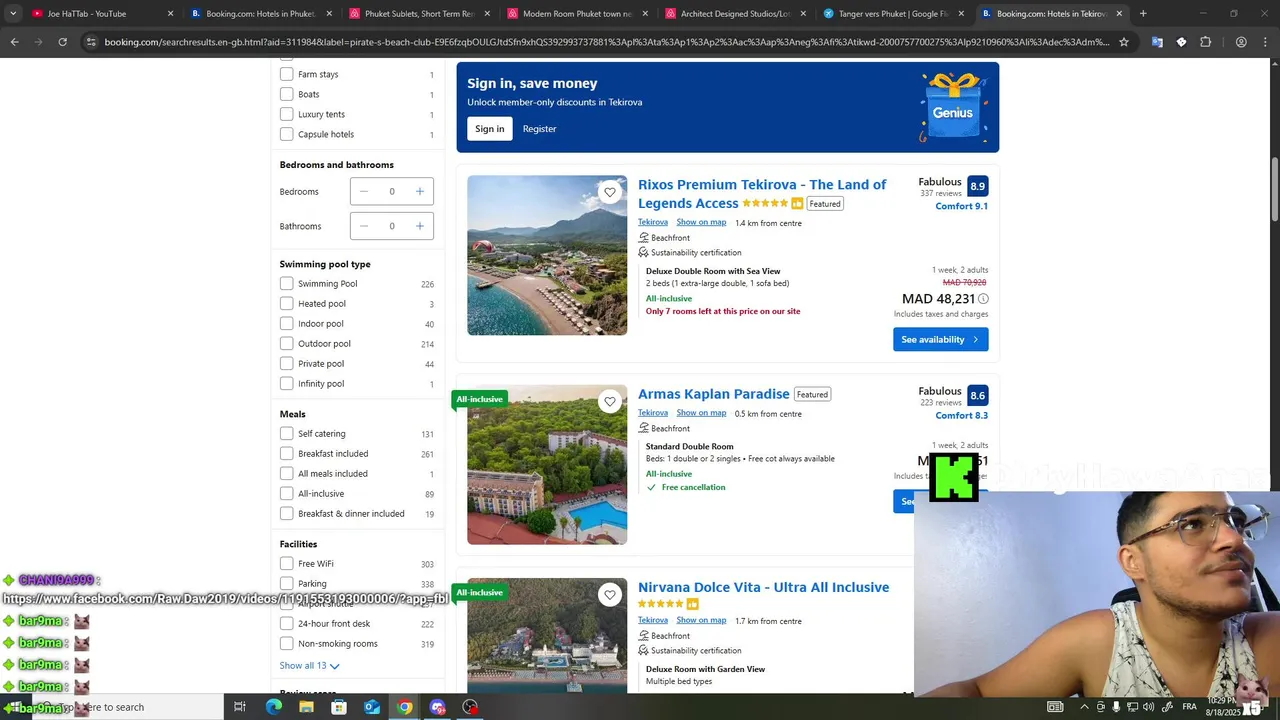This screenshot has height=720, width=1280.
Task: Check the Infinity pool filter
Action: click(x=287, y=384)
